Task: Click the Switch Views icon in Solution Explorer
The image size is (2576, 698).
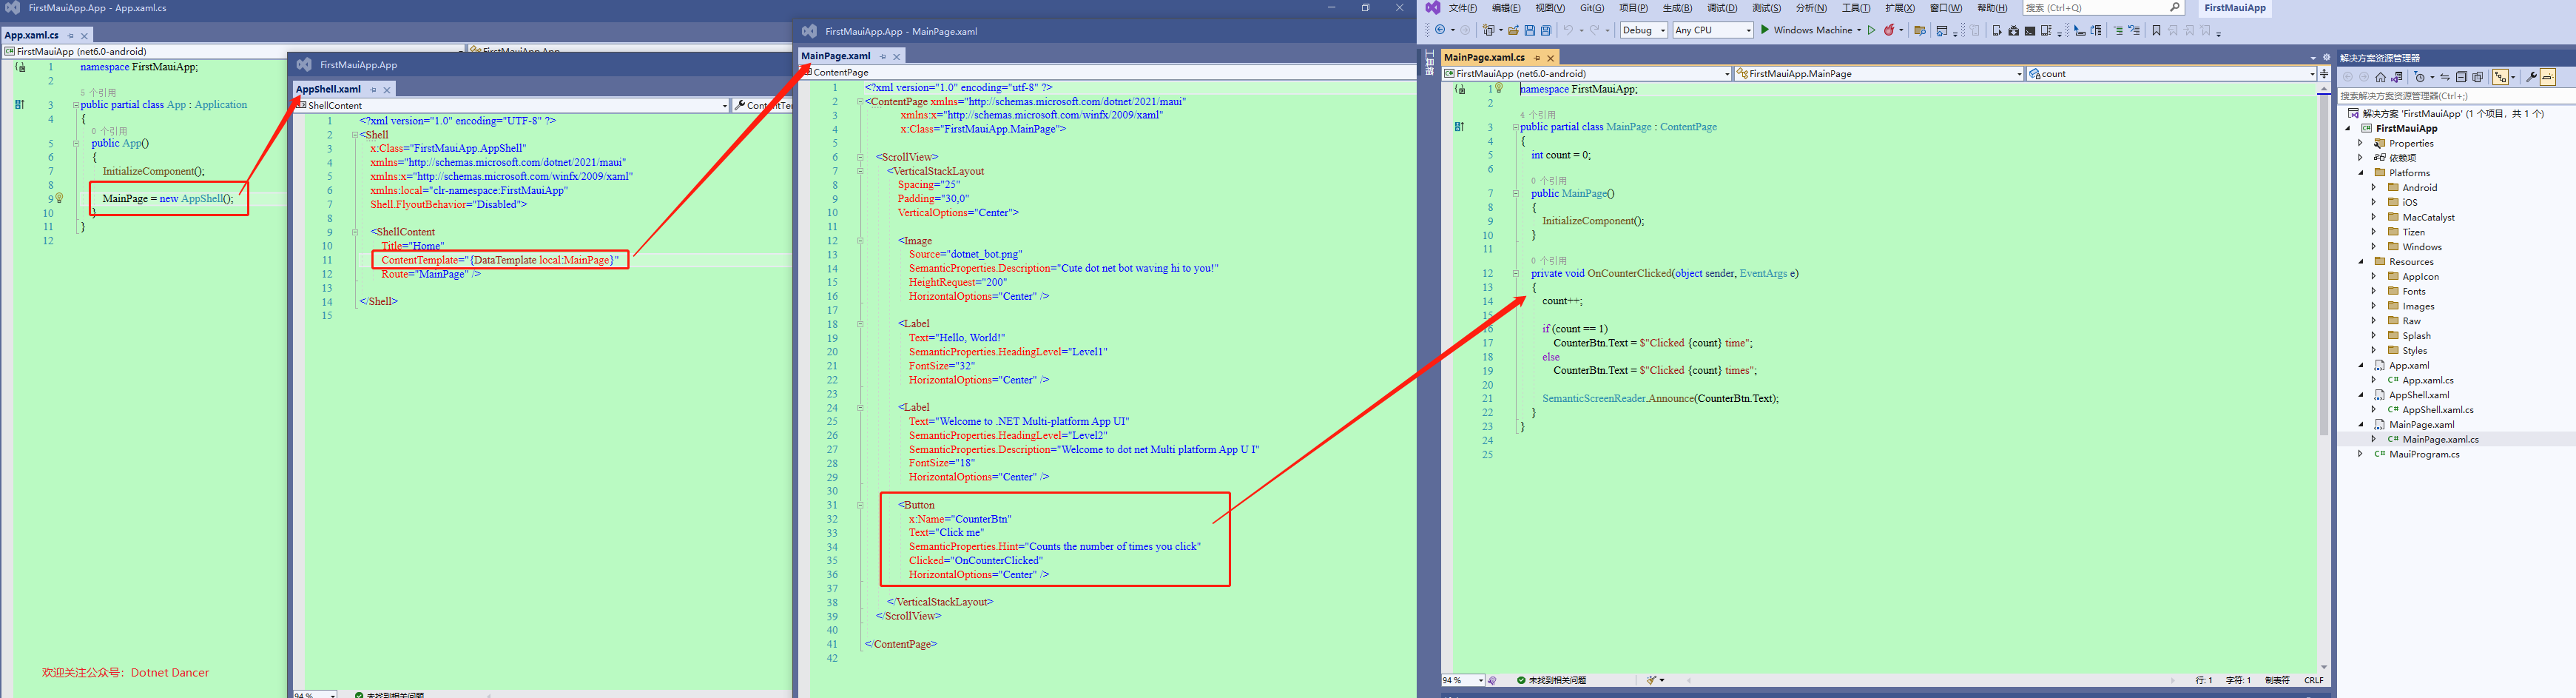Action: point(2397,77)
